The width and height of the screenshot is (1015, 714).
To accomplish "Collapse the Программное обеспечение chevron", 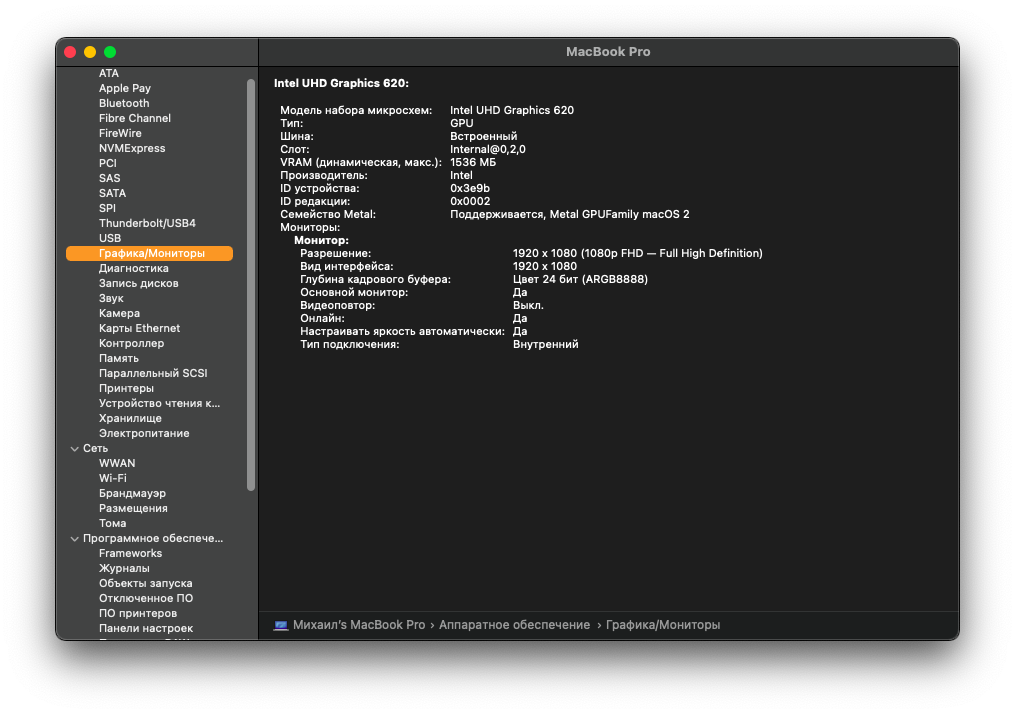I will tap(74, 539).
